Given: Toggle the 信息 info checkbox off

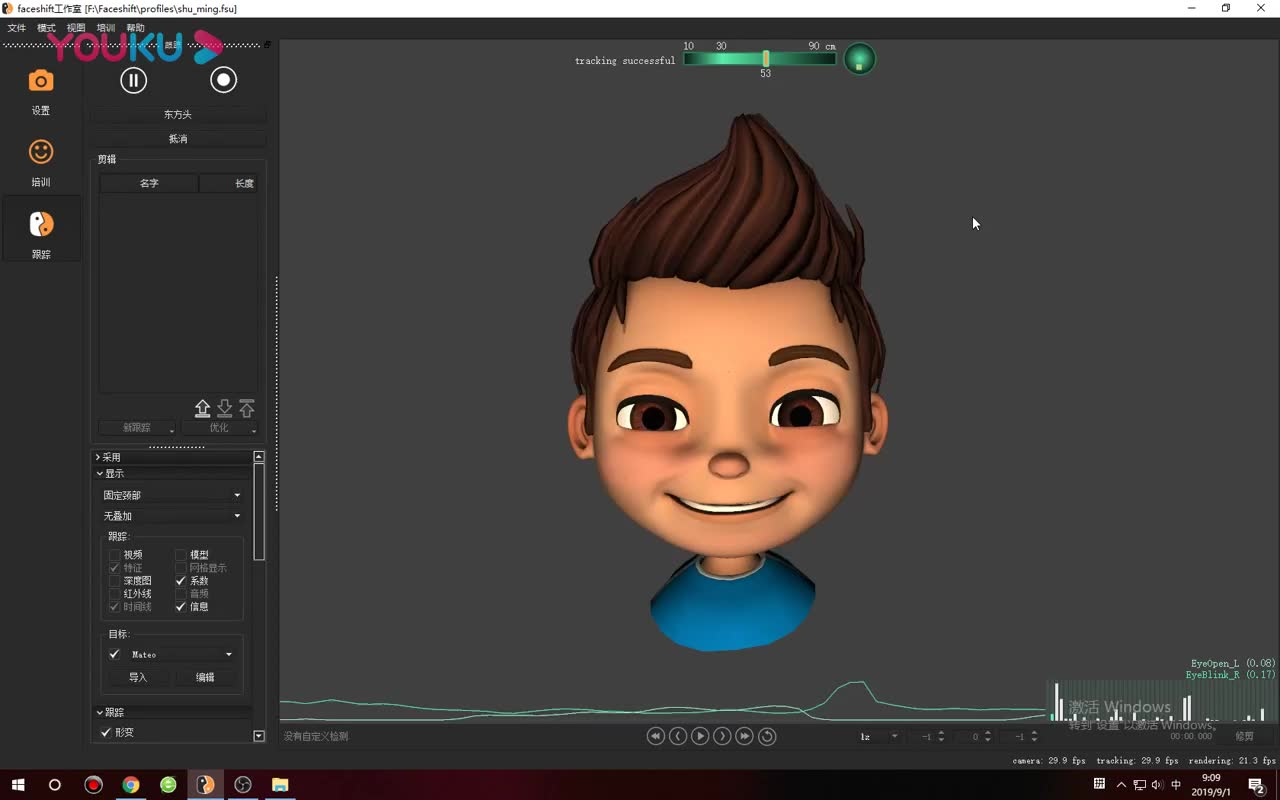Looking at the screenshot, I should click(x=181, y=607).
